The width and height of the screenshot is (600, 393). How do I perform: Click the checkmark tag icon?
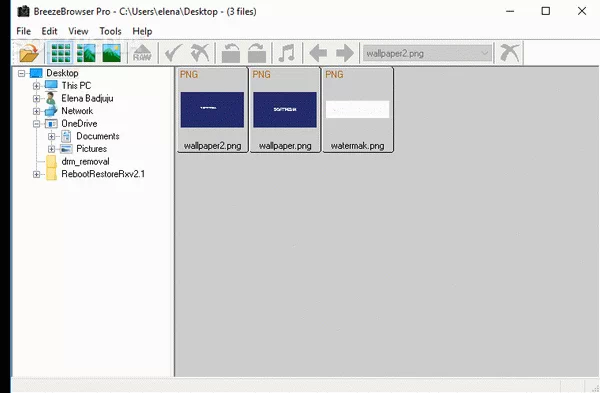click(x=173, y=53)
